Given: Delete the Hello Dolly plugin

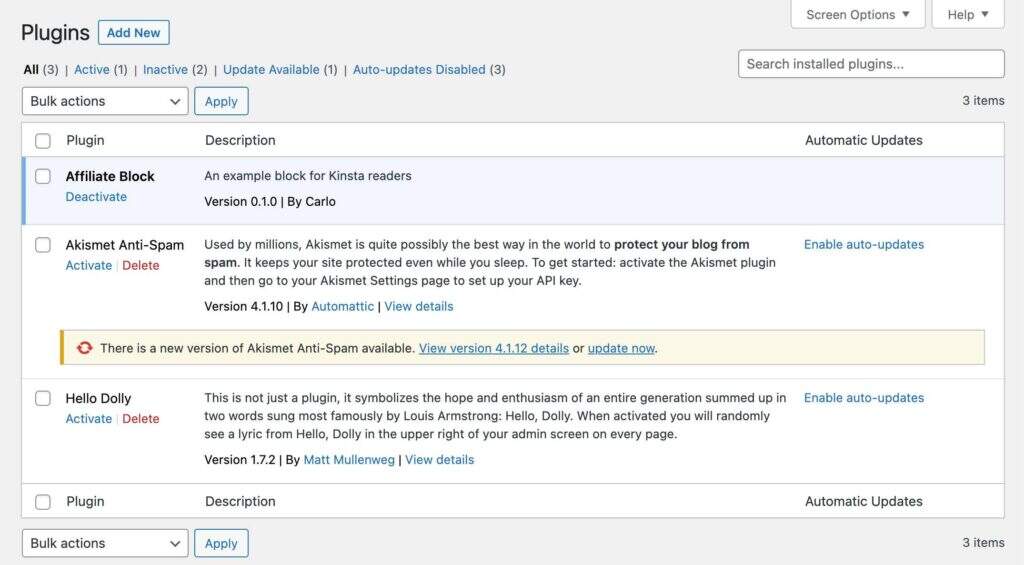Looking at the screenshot, I should [x=141, y=419].
